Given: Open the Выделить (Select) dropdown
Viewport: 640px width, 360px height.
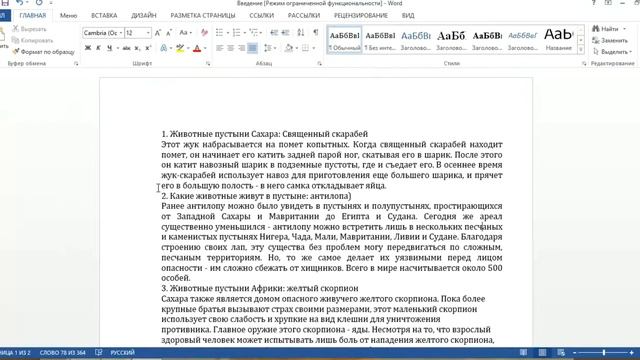Looking at the screenshot, I should 612,52.
